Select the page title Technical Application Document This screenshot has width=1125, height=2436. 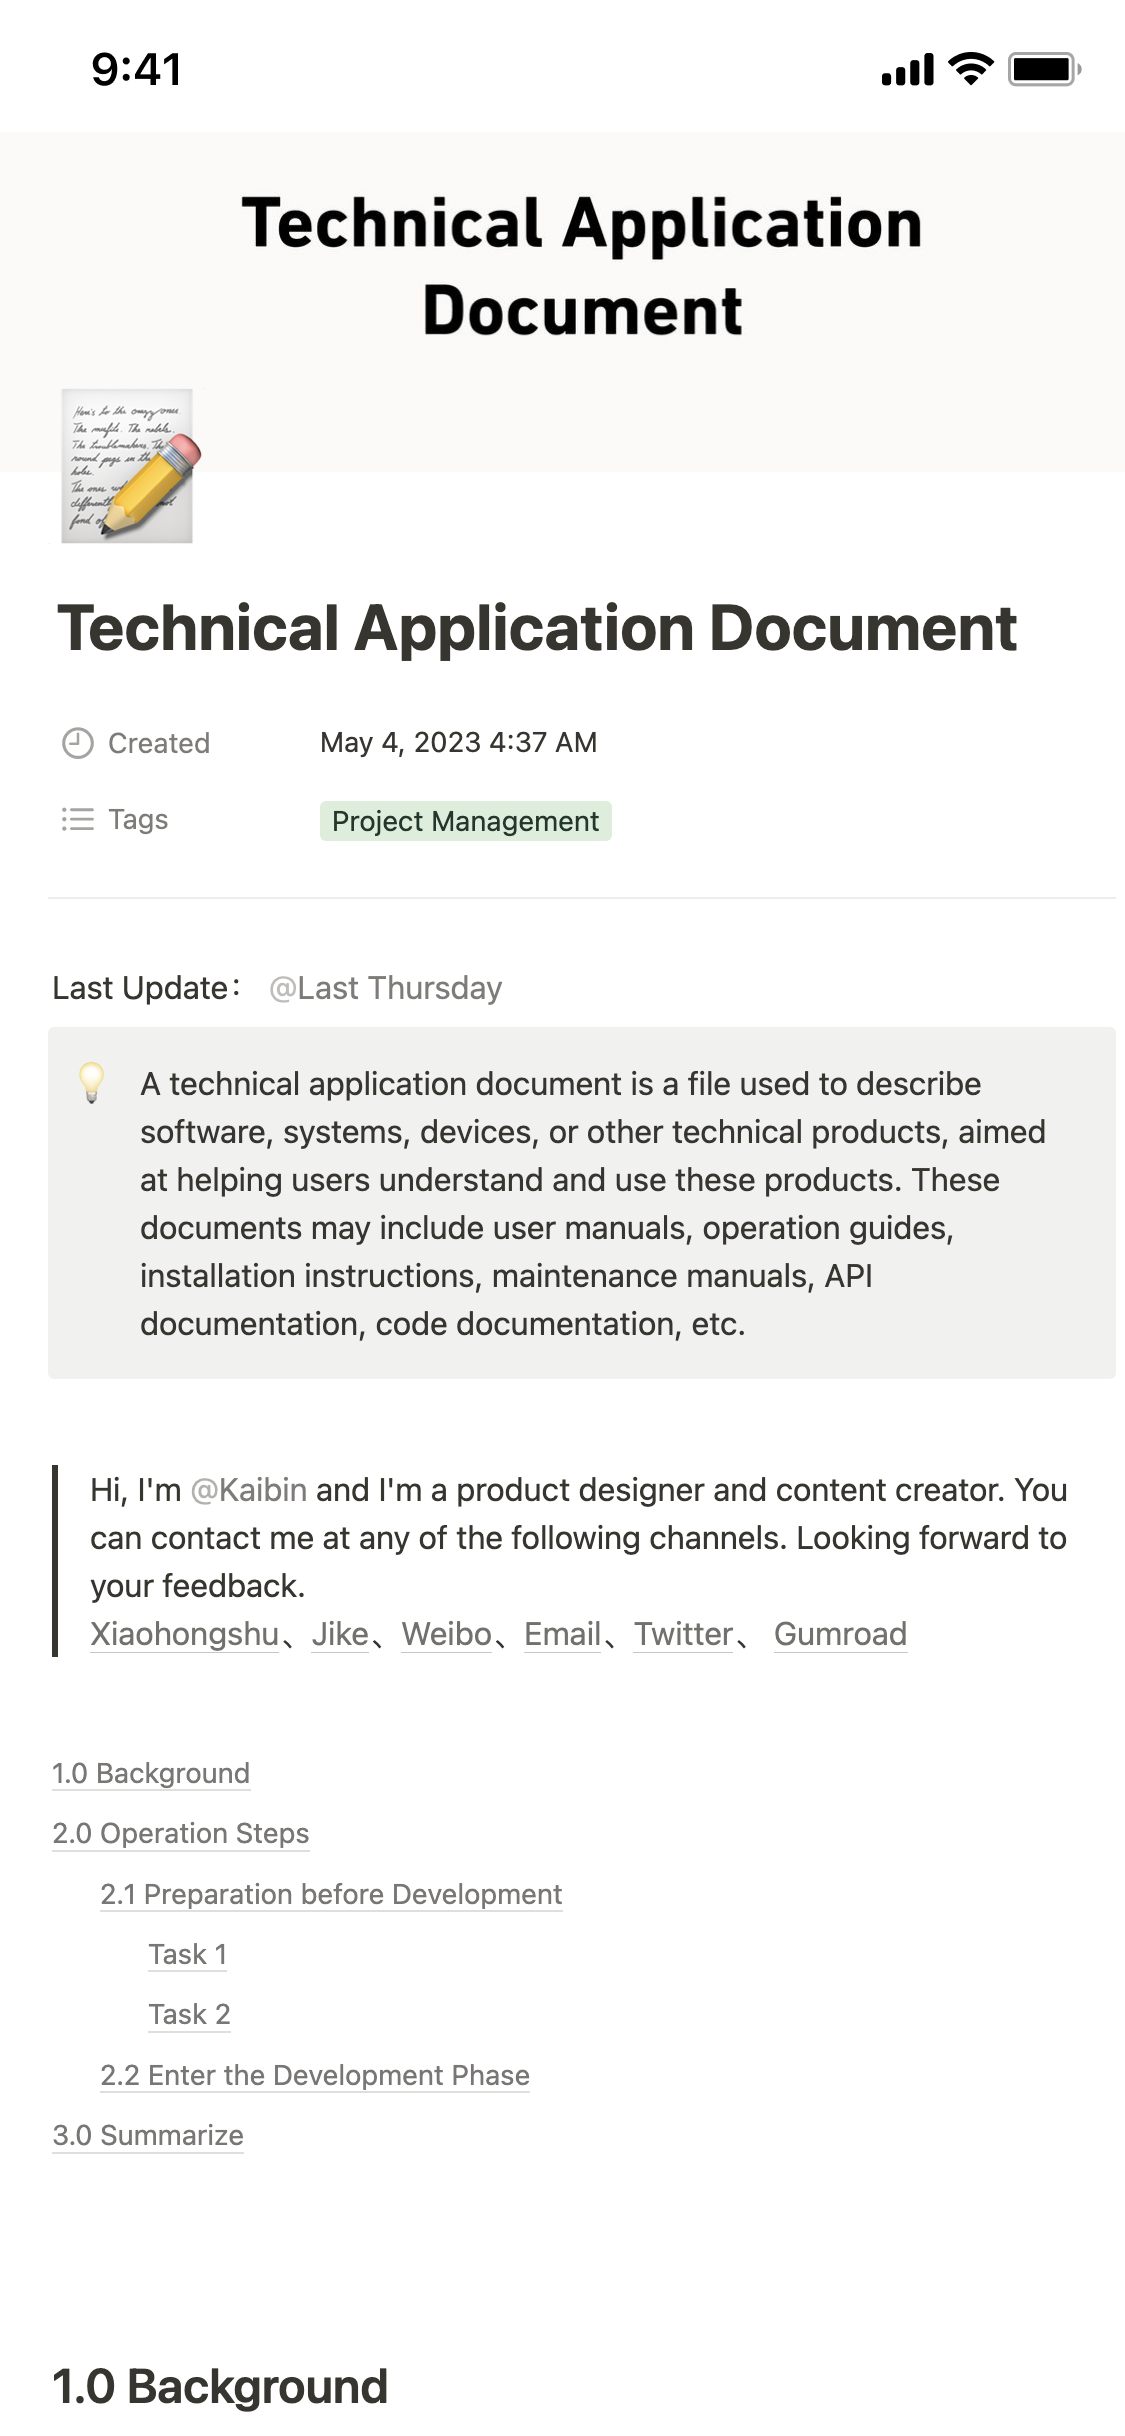tap(537, 628)
